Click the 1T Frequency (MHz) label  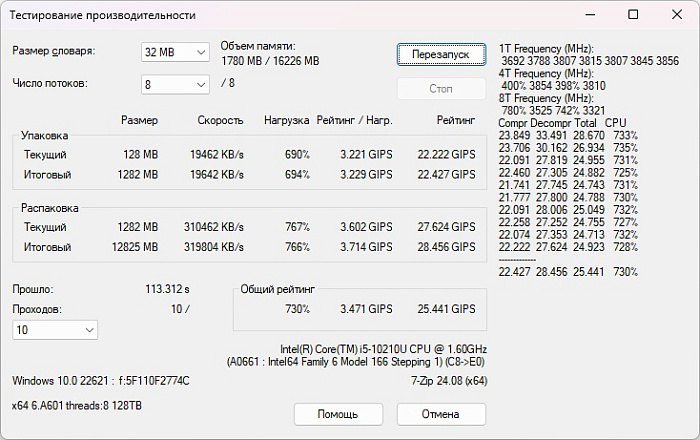[546, 49]
